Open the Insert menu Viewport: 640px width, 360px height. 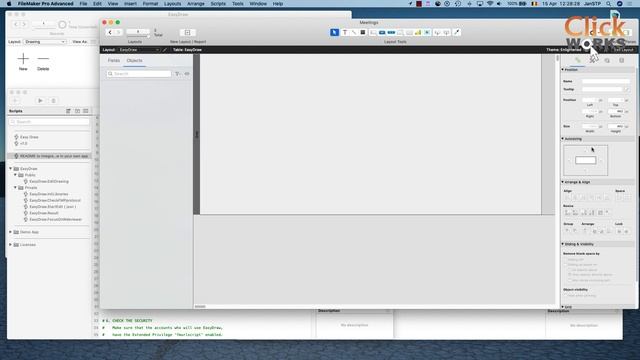point(130,4)
